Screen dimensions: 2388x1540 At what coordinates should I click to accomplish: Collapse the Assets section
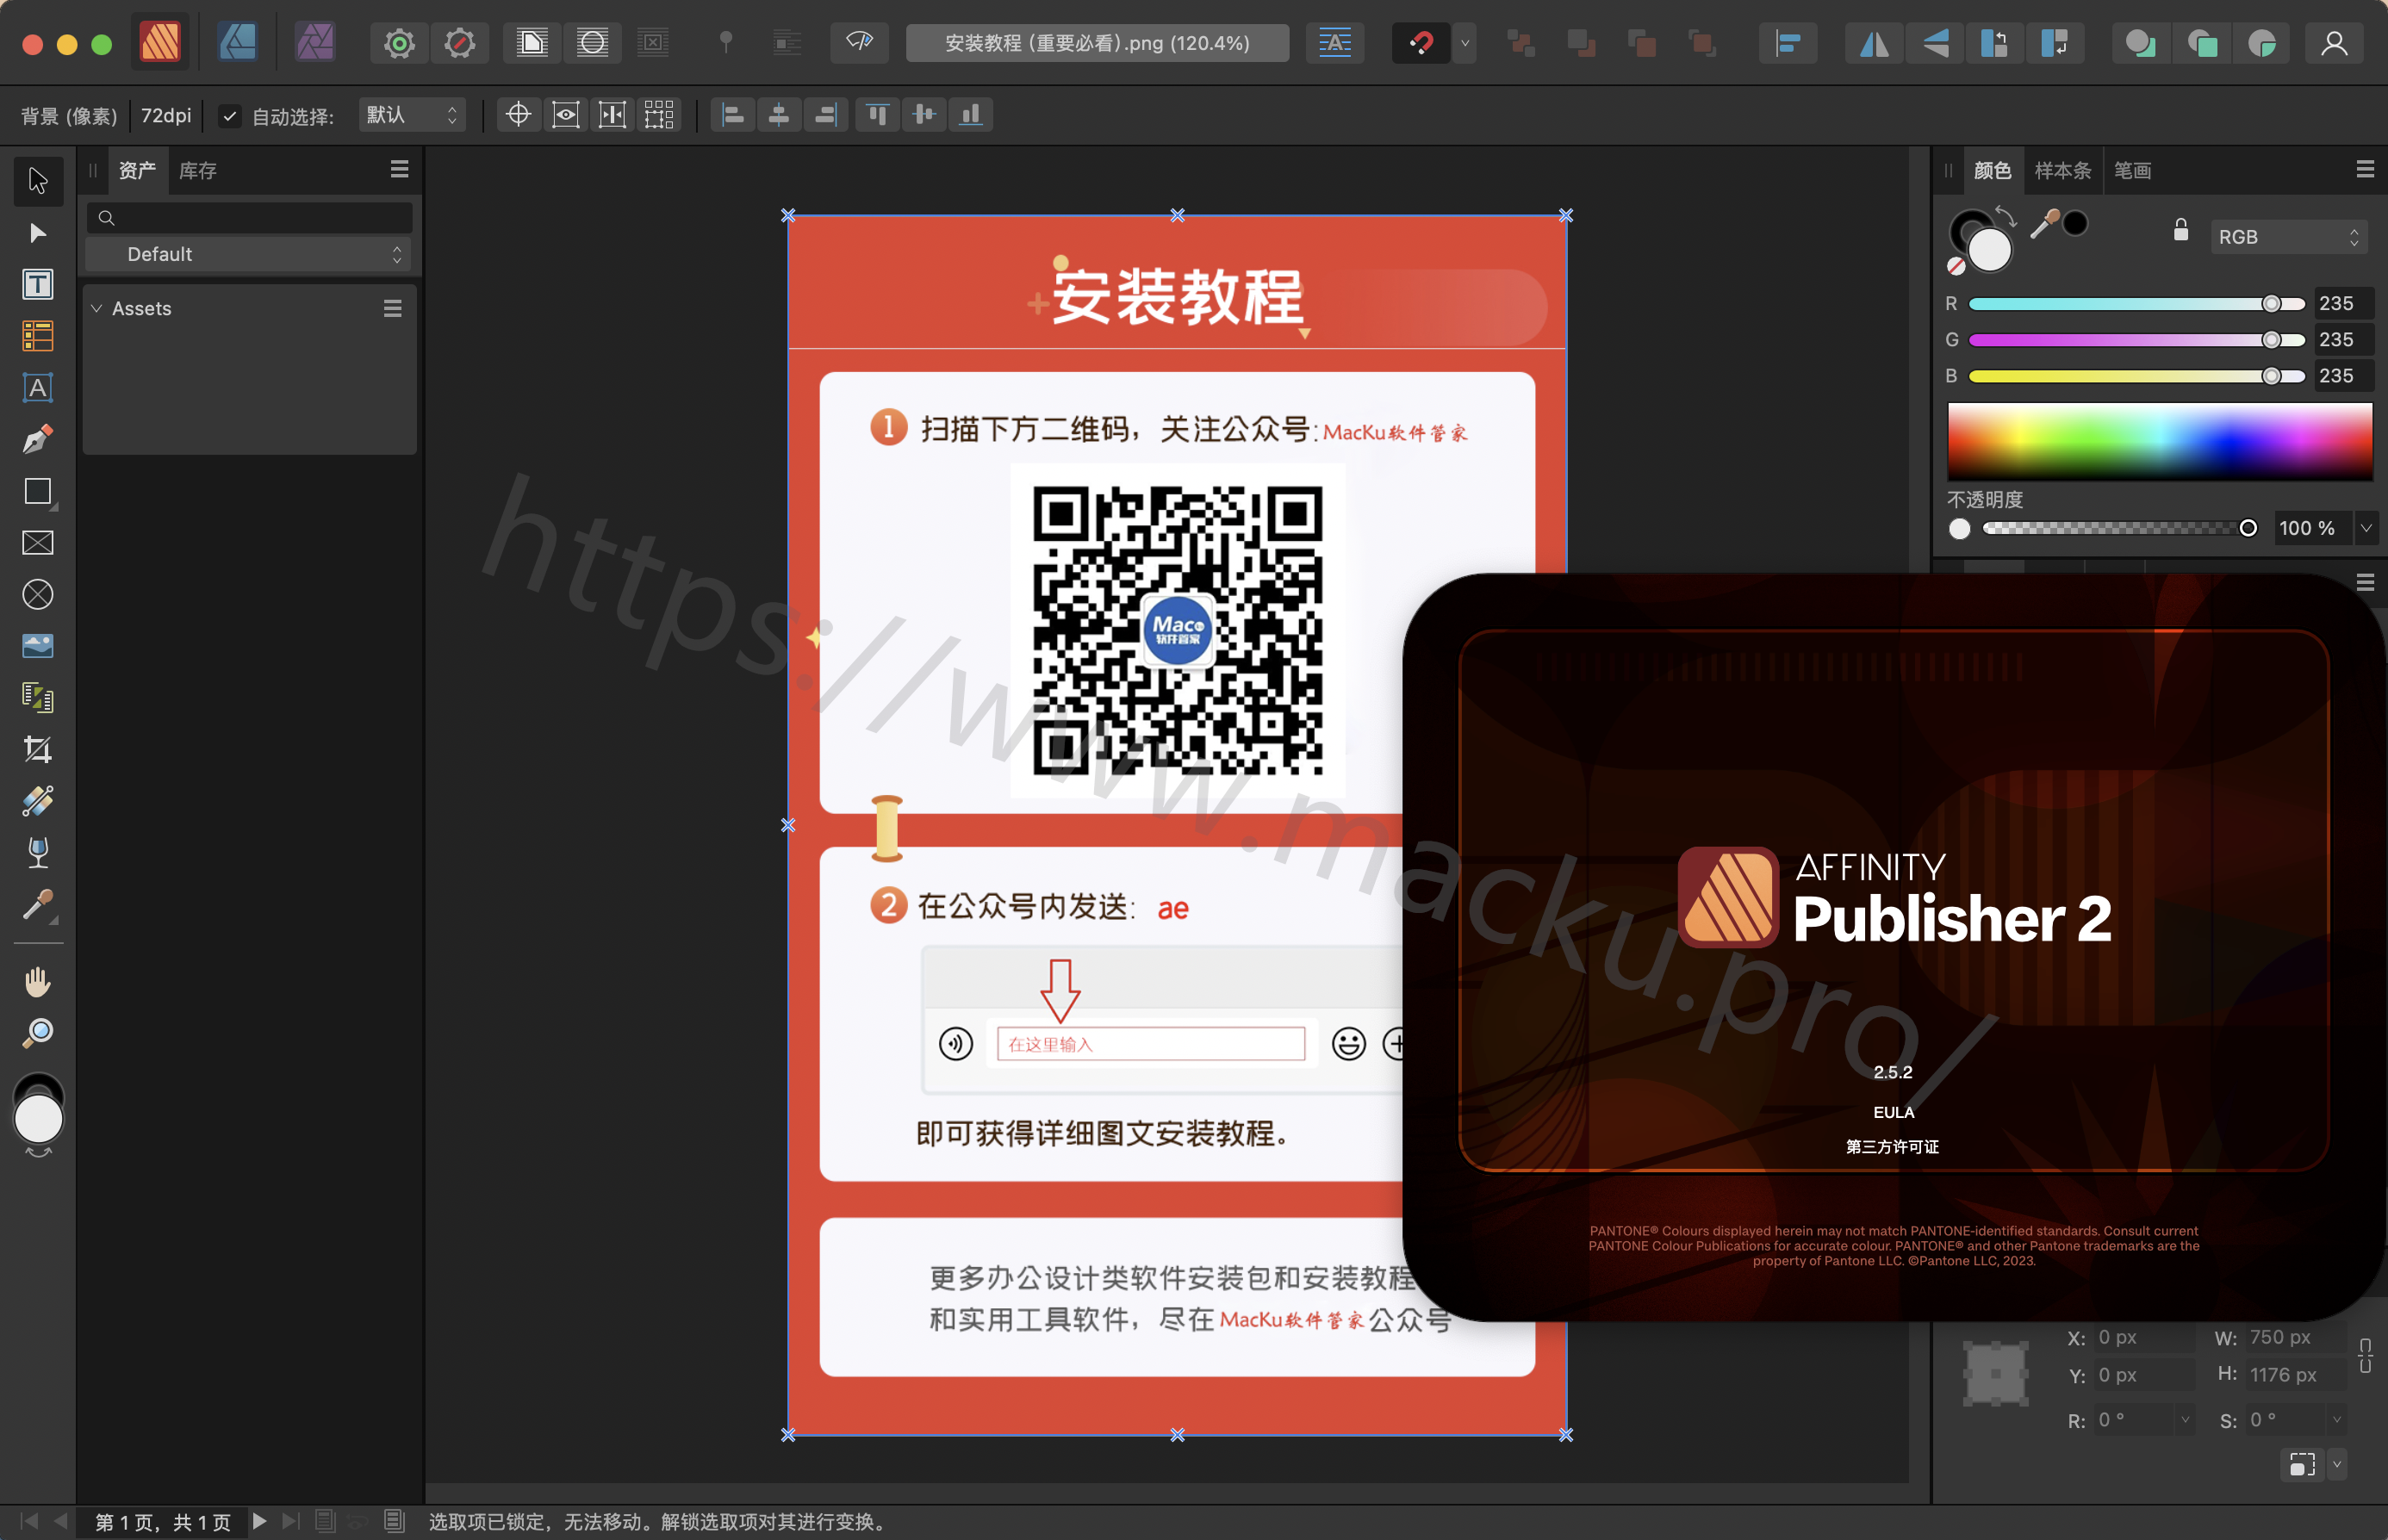click(x=97, y=308)
